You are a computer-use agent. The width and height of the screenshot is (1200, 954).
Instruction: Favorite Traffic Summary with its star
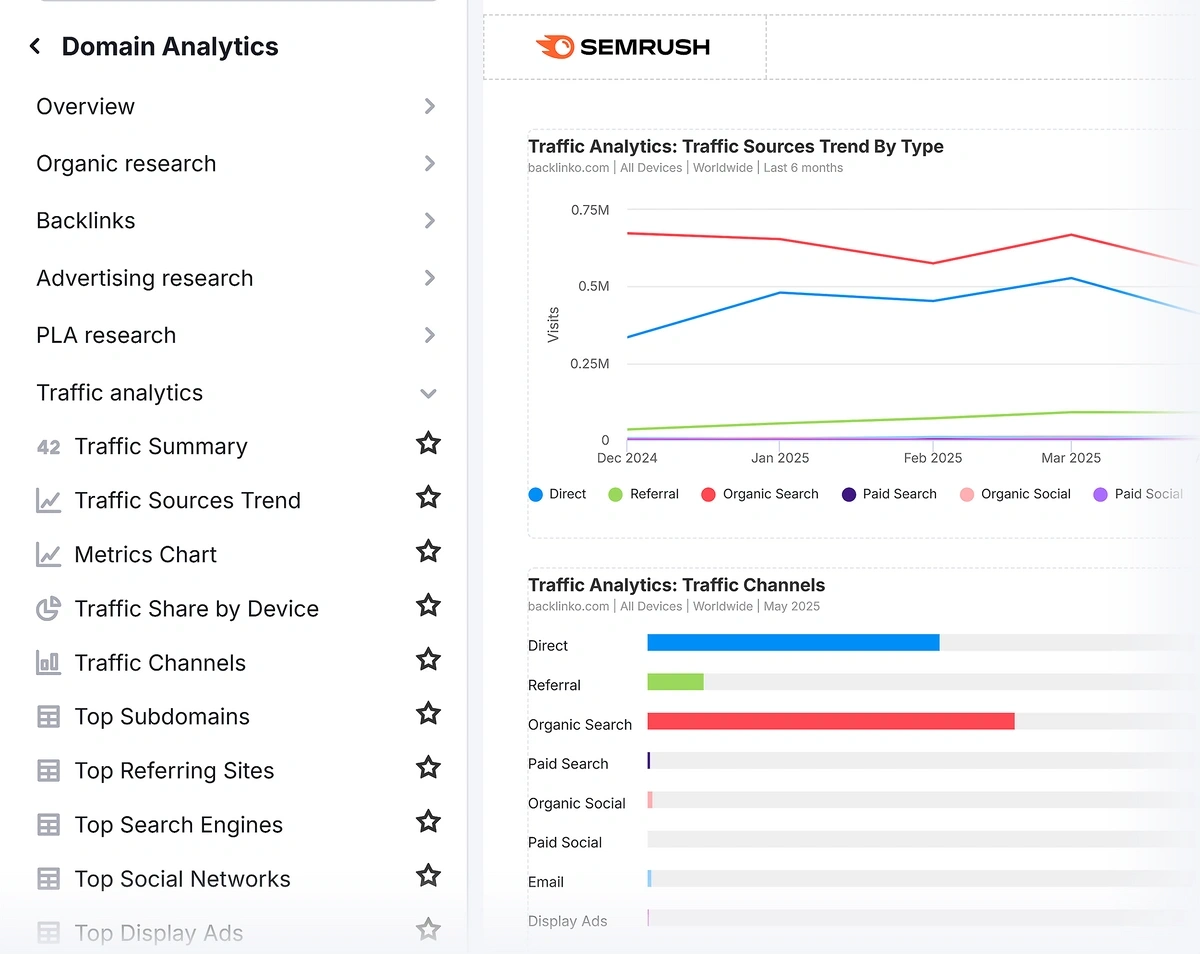(x=428, y=443)
